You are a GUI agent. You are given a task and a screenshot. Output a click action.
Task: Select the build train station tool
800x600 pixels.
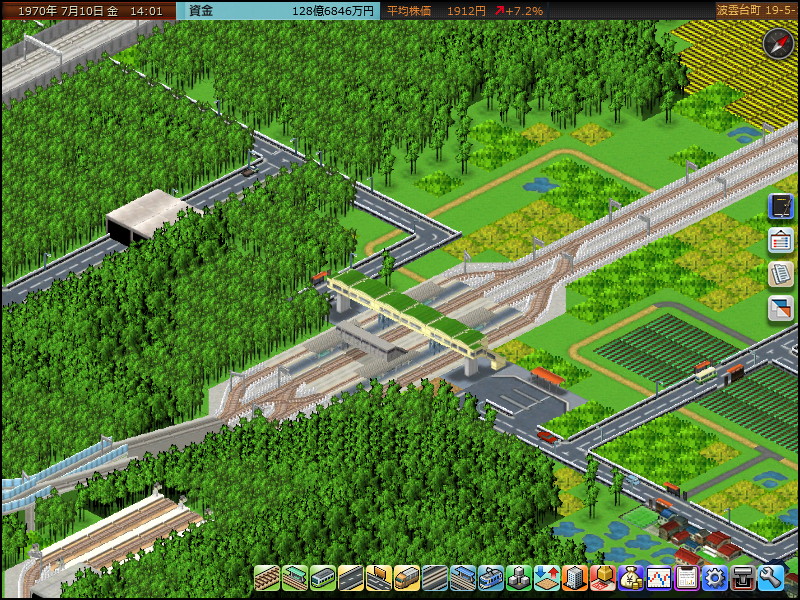[x=295, y=578]
